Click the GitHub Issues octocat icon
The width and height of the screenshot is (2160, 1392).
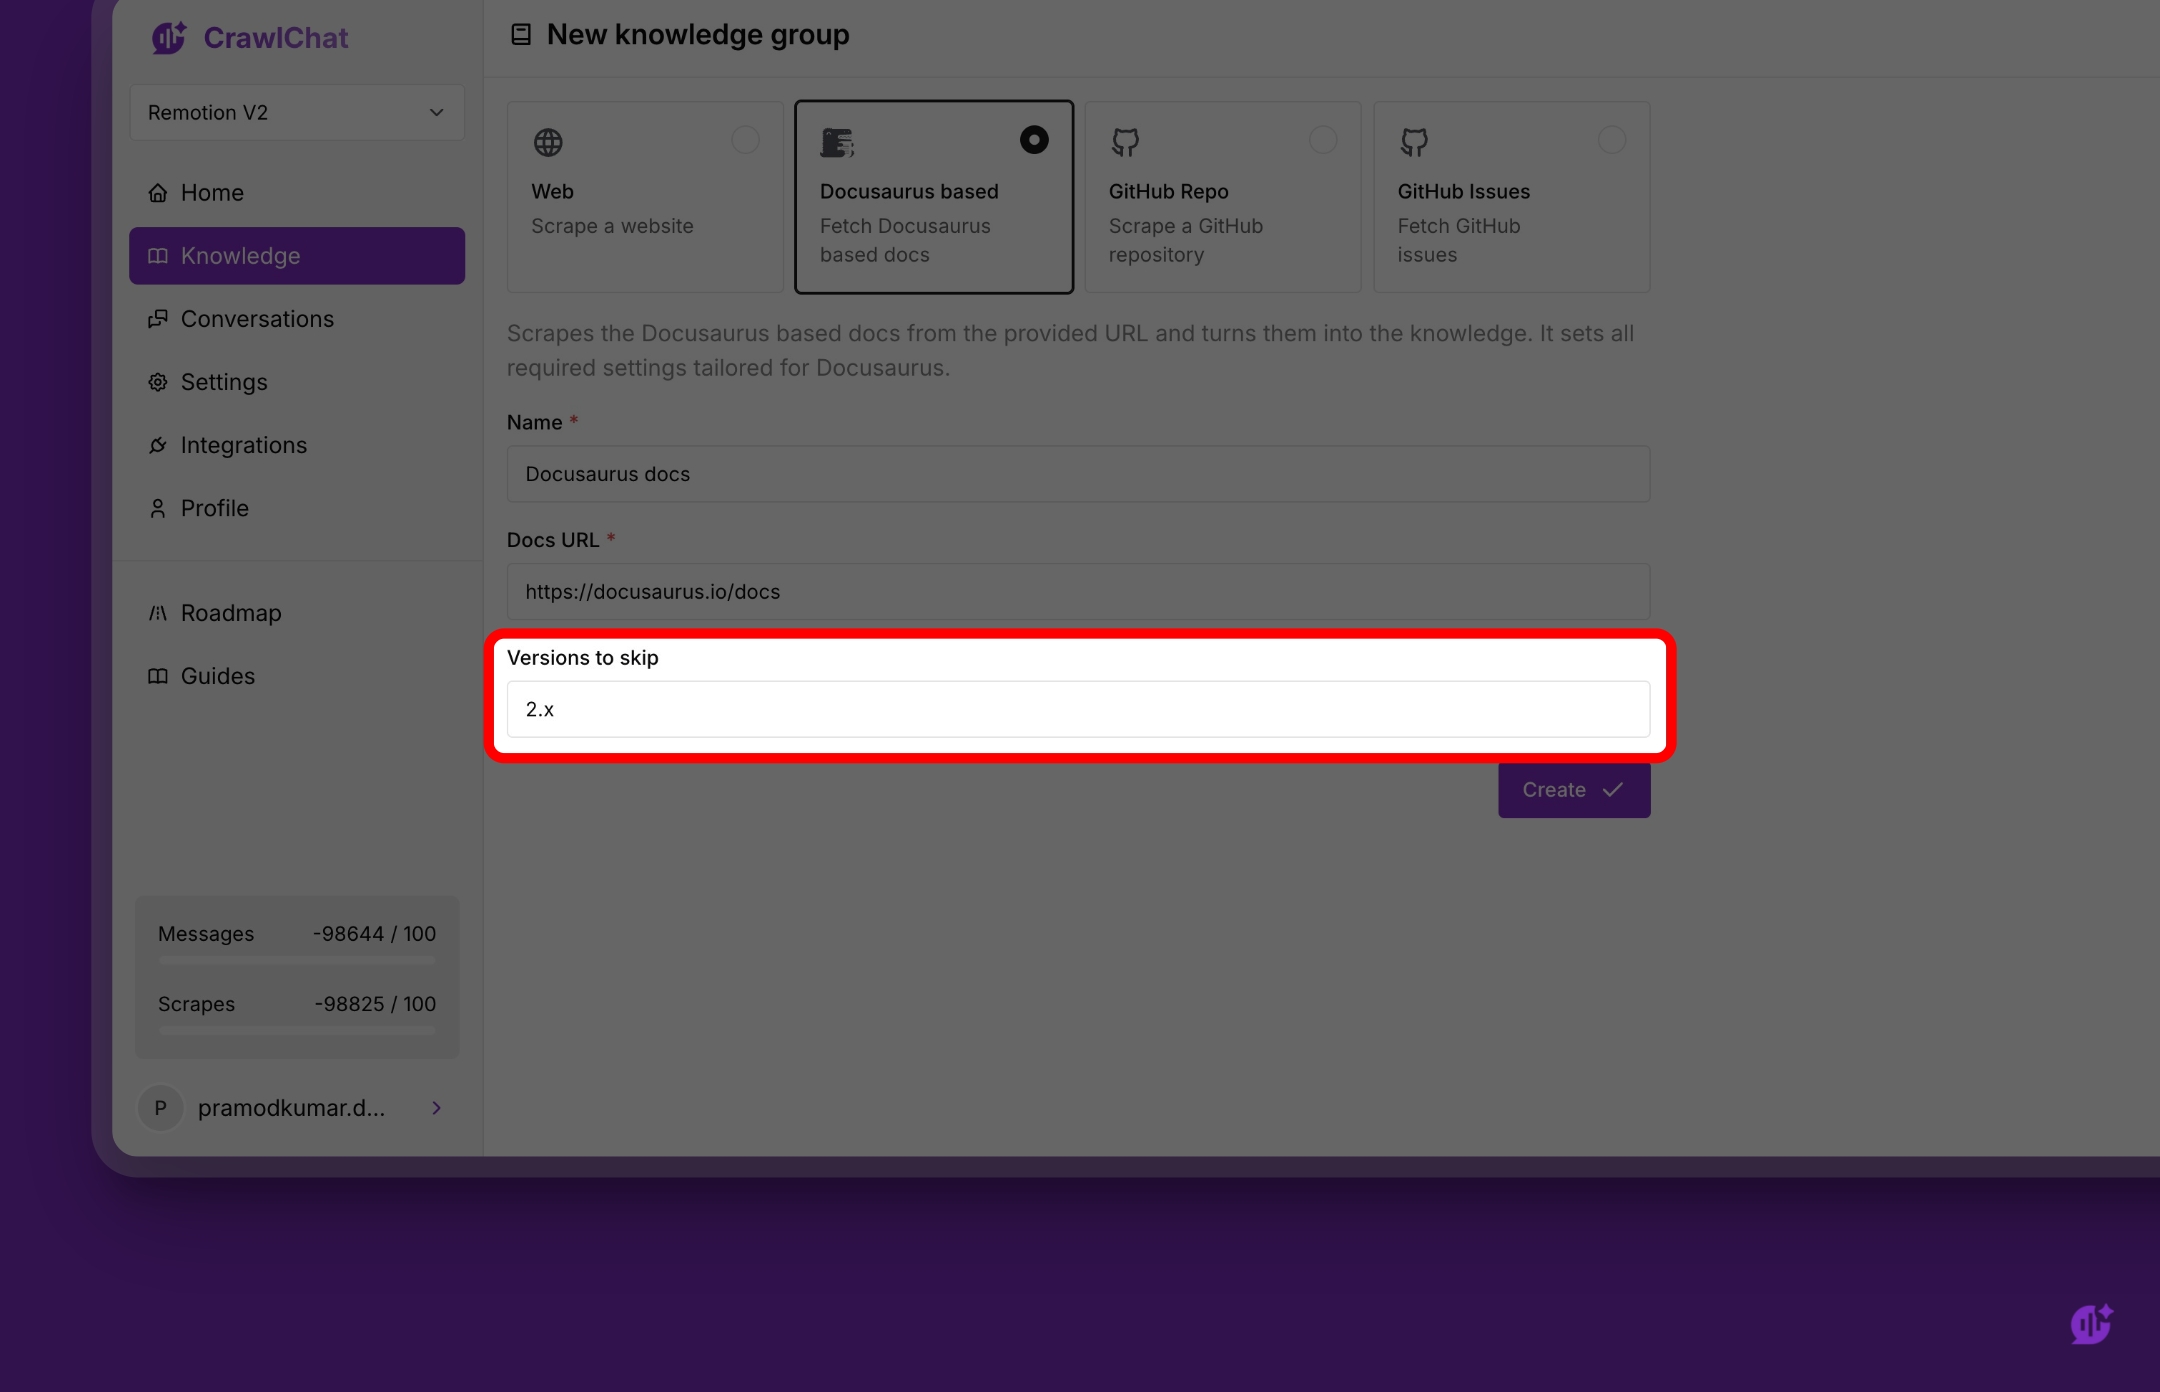[x=1414, y=143]
